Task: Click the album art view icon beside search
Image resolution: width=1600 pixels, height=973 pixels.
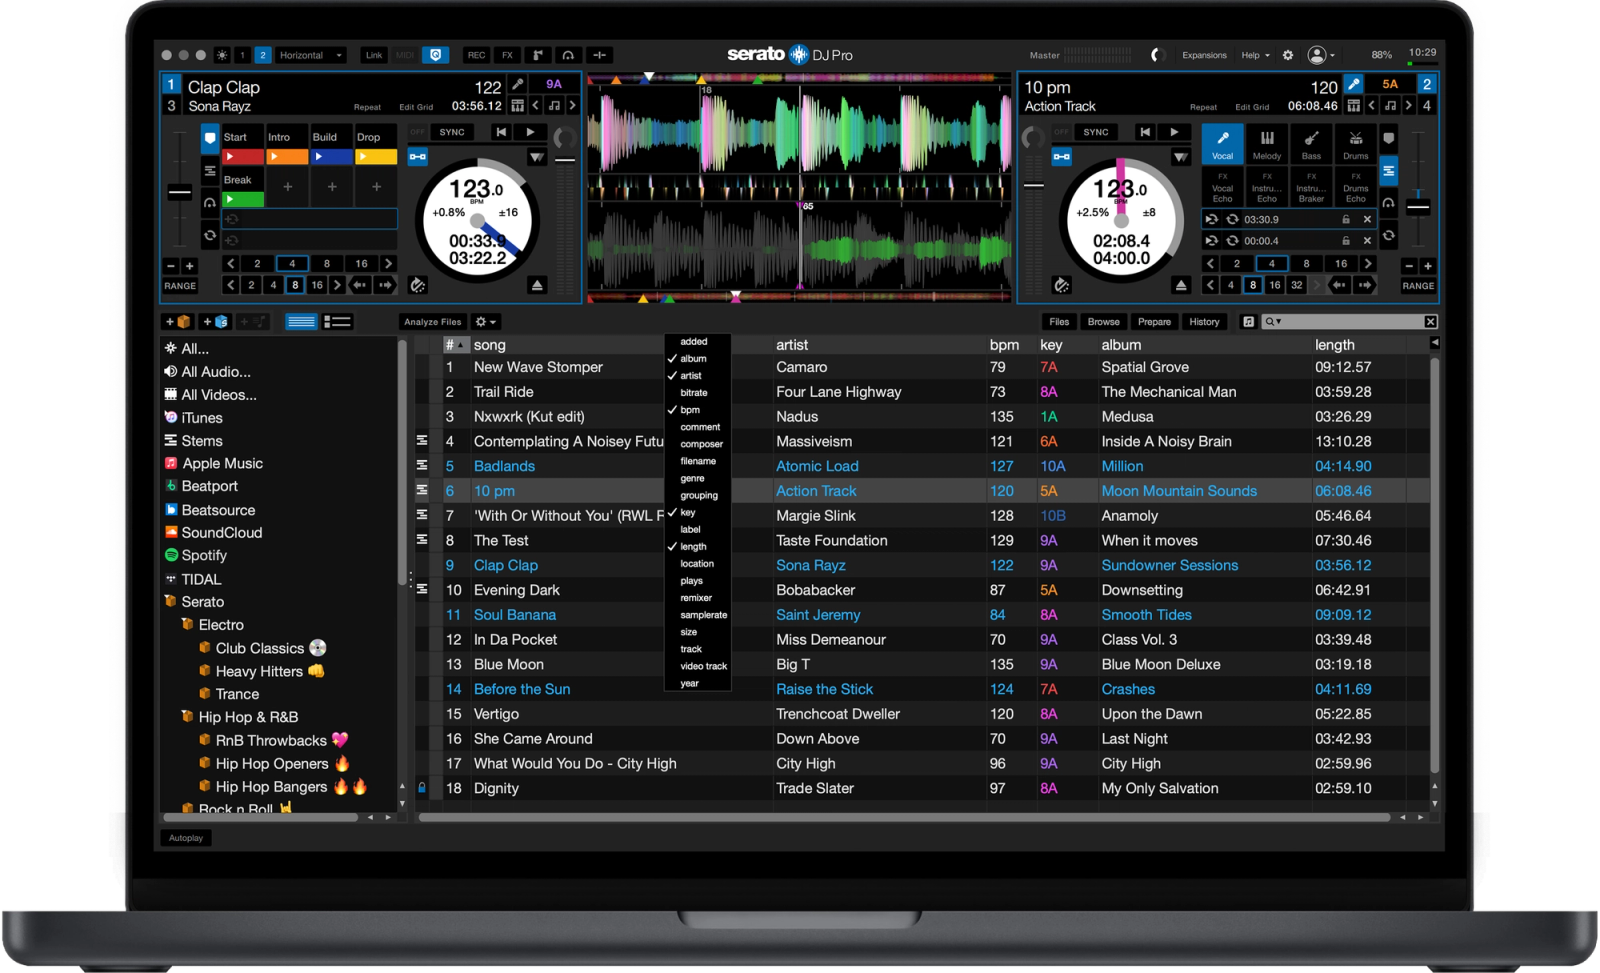Action: [1248, 322]
